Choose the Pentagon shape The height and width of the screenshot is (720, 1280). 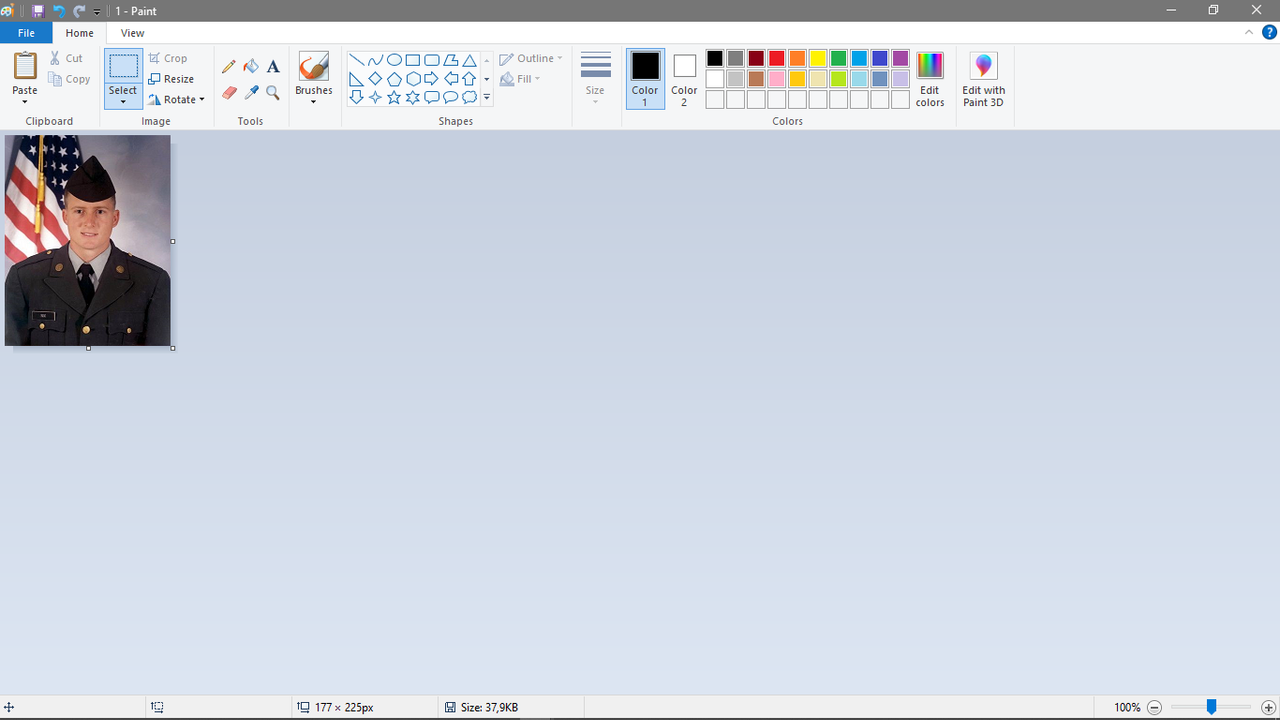(x=394, y=79)
